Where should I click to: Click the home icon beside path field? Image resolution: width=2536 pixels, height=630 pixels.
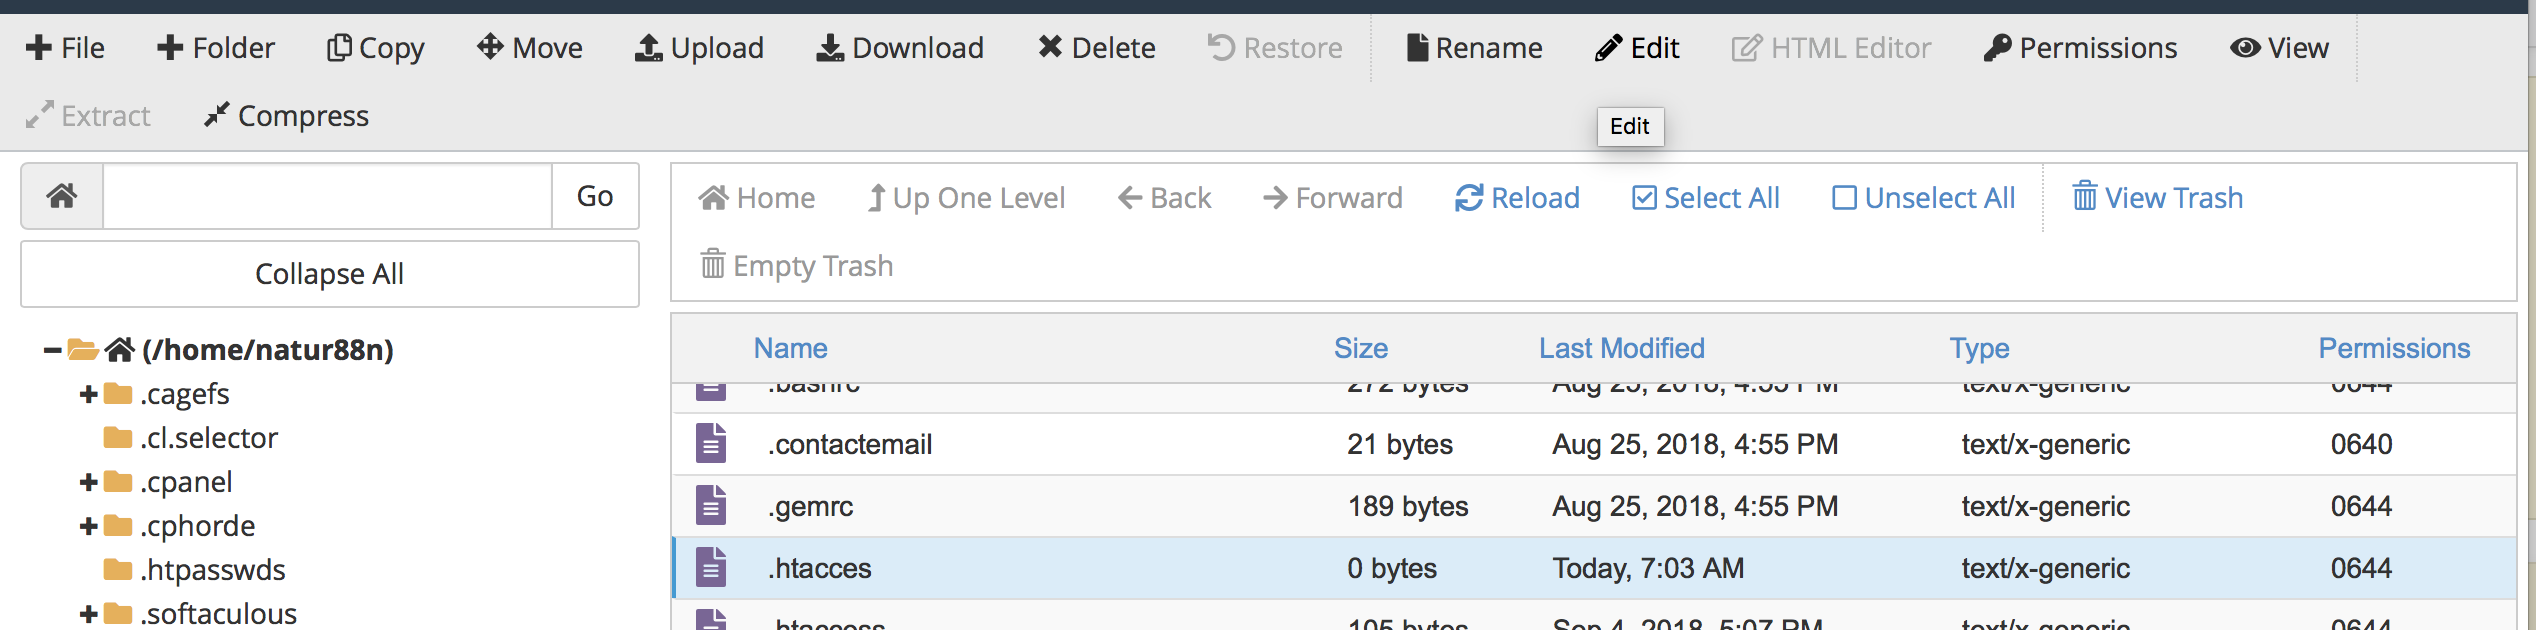(62, 196)
